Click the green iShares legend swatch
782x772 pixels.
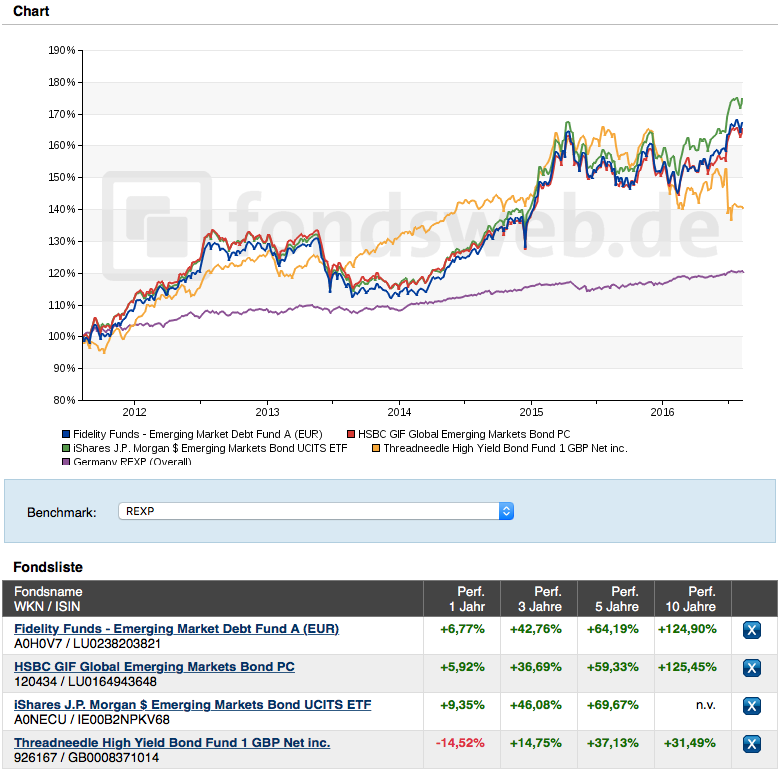click(66, 449)
